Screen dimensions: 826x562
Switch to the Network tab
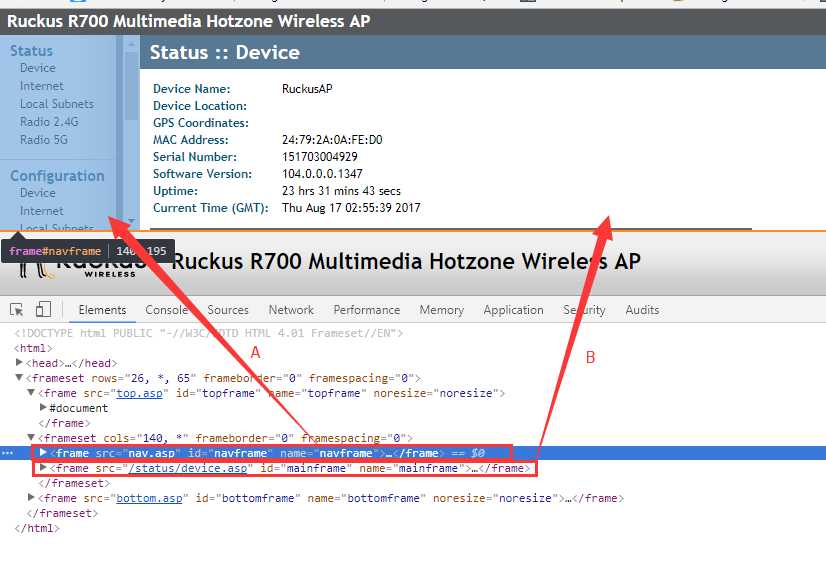[291, 310]
